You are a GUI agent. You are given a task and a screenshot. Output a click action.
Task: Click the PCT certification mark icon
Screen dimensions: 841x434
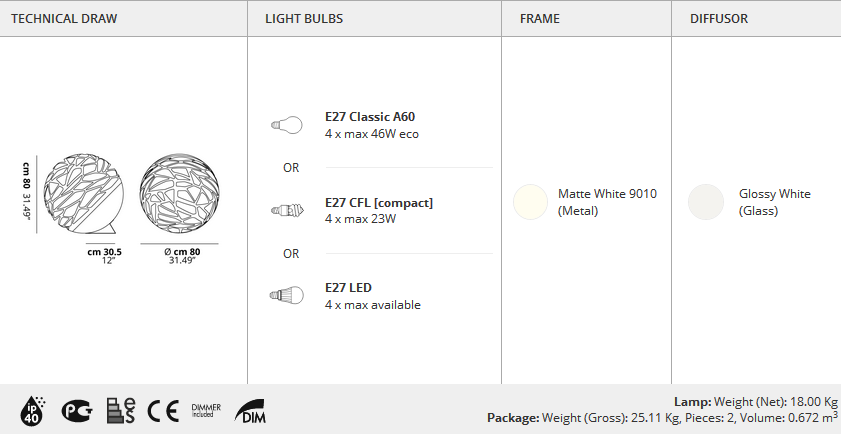(x=76, y=411)
